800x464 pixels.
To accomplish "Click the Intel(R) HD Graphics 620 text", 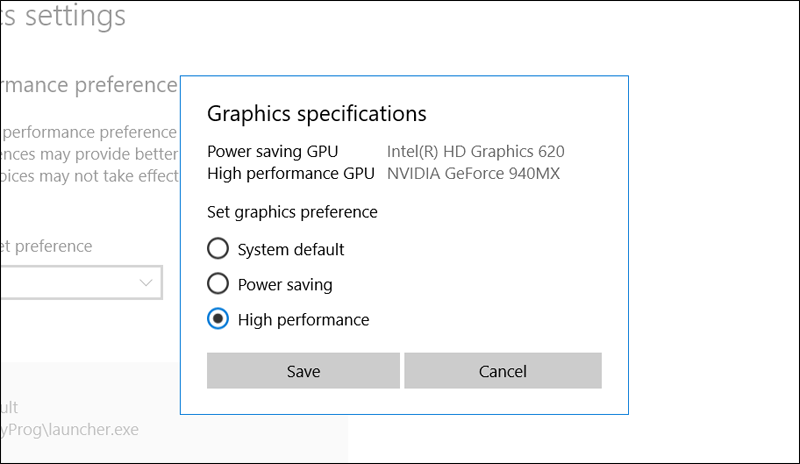I will tap(475, 152).
